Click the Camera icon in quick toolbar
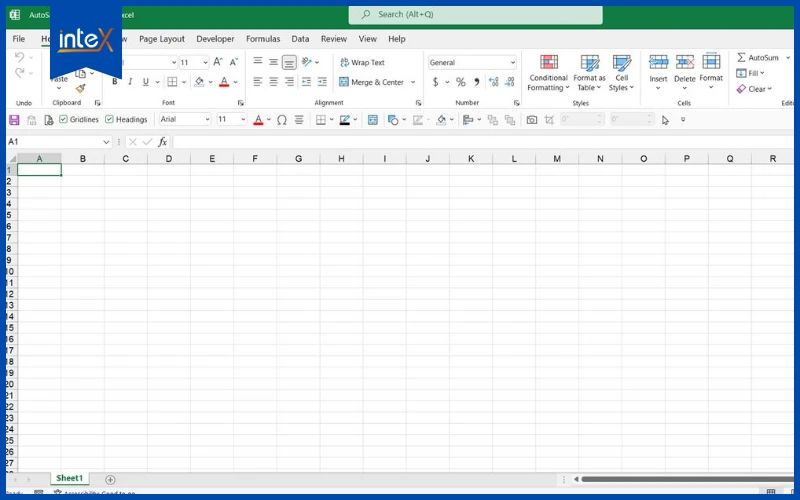The height and width of the screenshot is (500, 800). click(x=532, y=120)
